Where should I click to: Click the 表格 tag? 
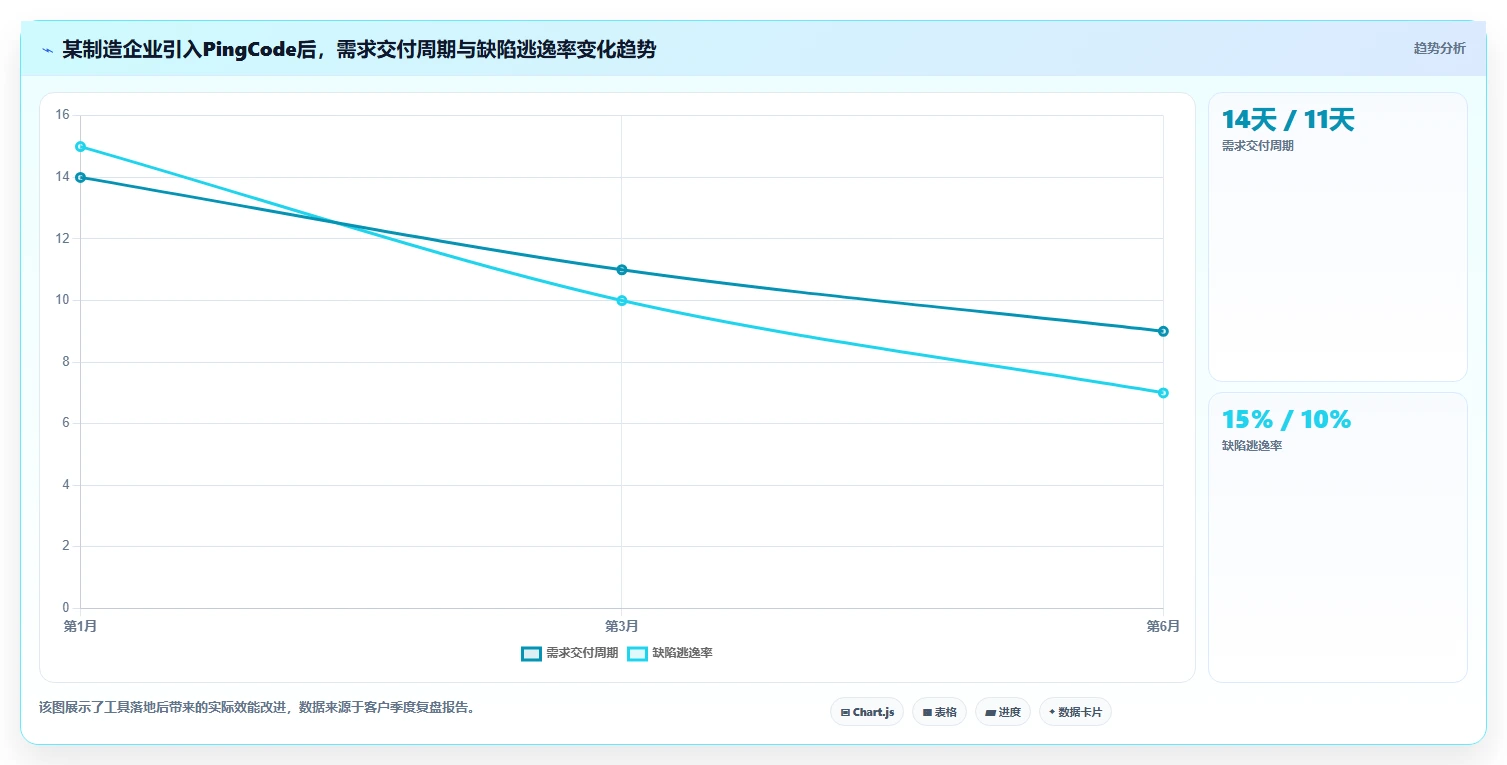[x=939, y=712]
